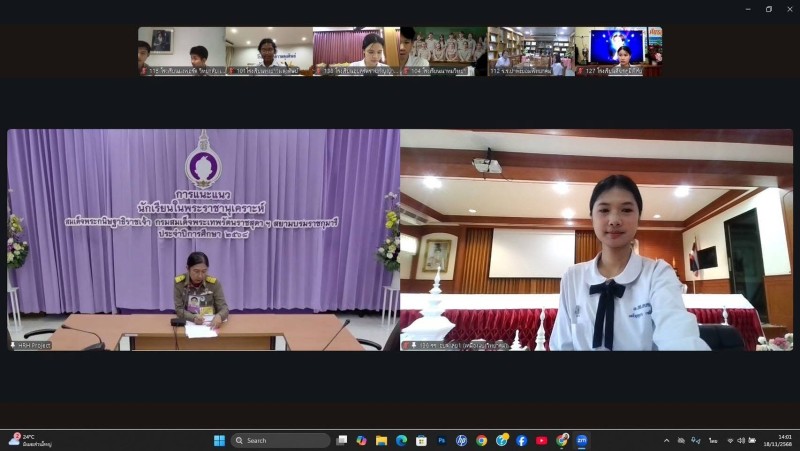The width and height of the screenshot is (800, 451).
Task: Switch the keyboard input language indicator
Action: point(713,440)
